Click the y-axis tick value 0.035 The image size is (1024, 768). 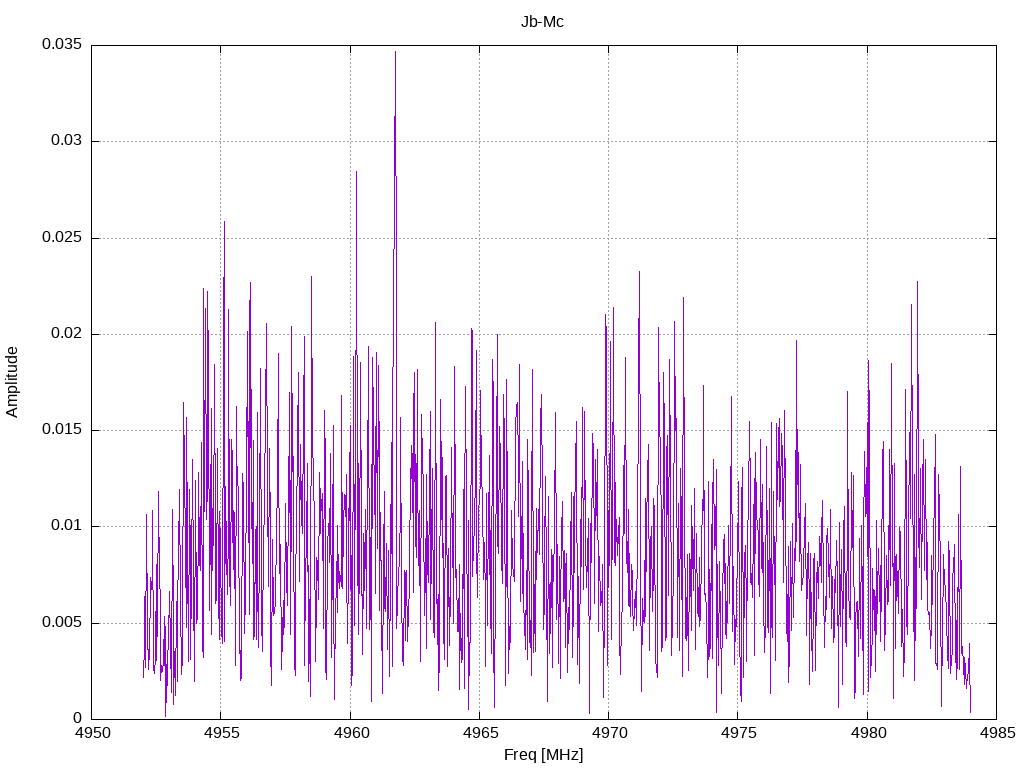pos(62,44)
